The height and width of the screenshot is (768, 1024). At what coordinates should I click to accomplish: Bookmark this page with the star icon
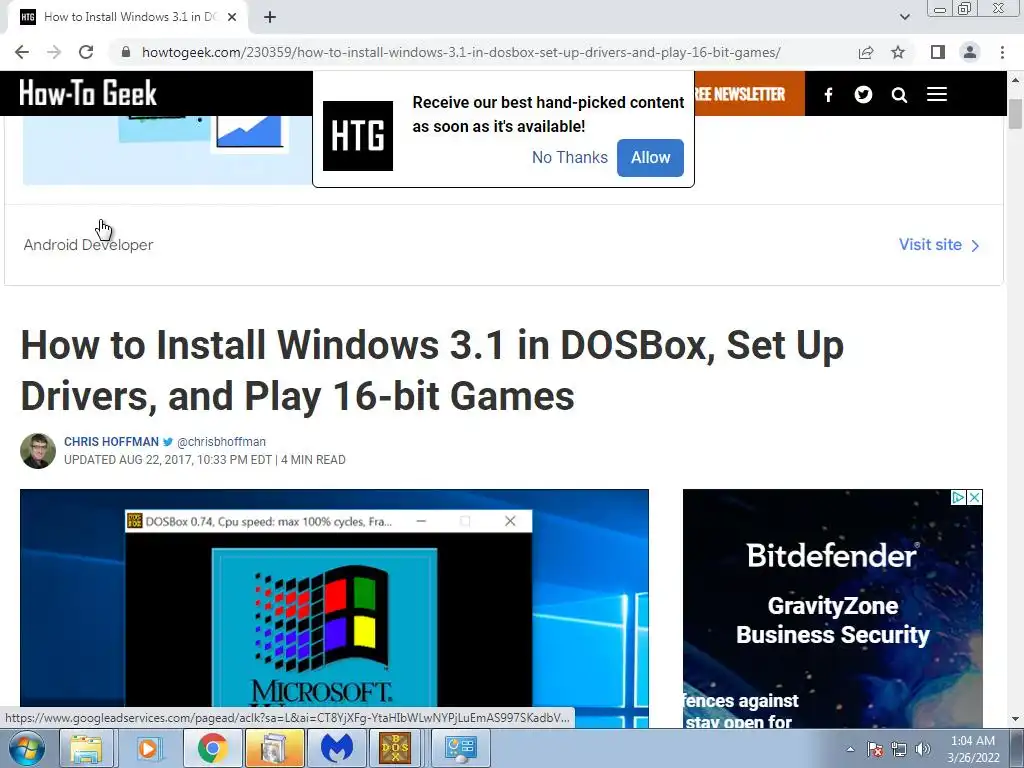tap(898, 52)
